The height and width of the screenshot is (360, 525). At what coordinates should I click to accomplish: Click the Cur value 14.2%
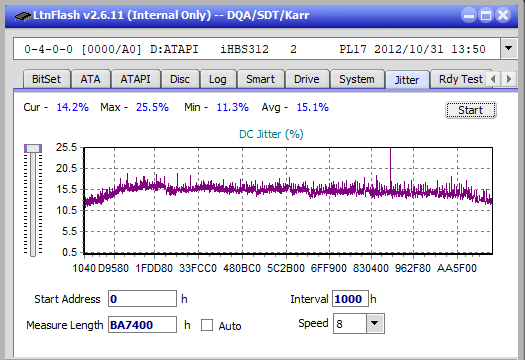tap(73, 107)
